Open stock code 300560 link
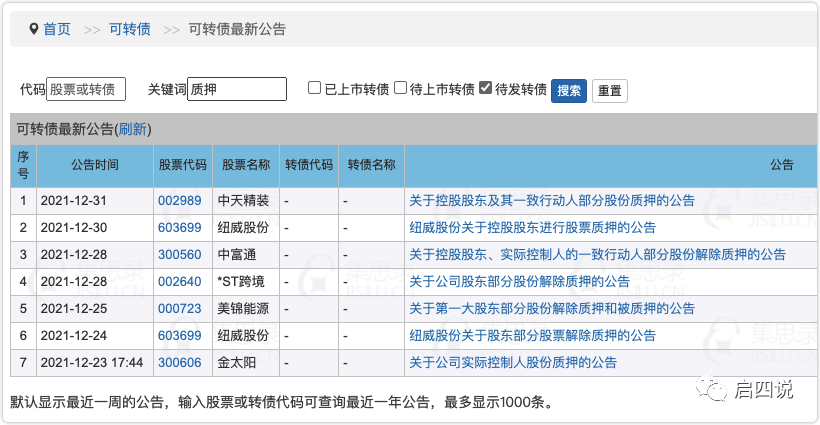 click(179, 255)
